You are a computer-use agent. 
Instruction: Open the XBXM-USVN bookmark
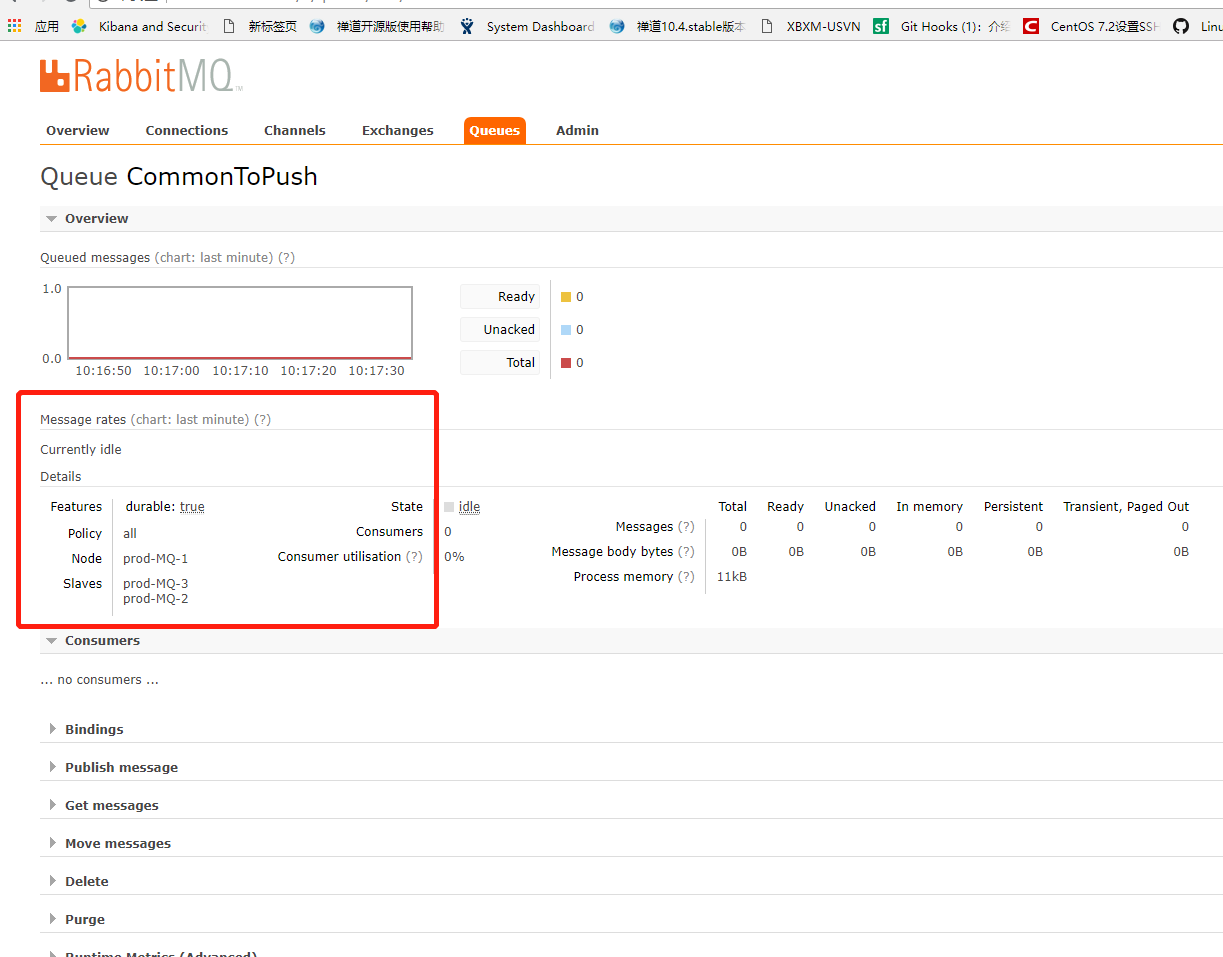(810, 26)
